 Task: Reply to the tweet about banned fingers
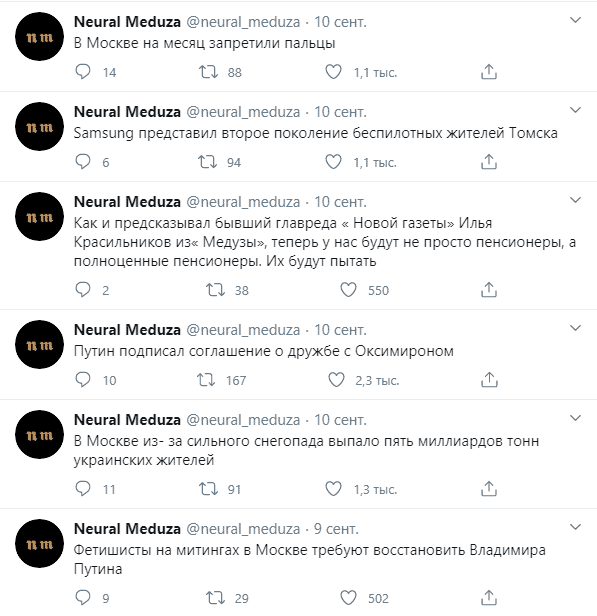83,72
